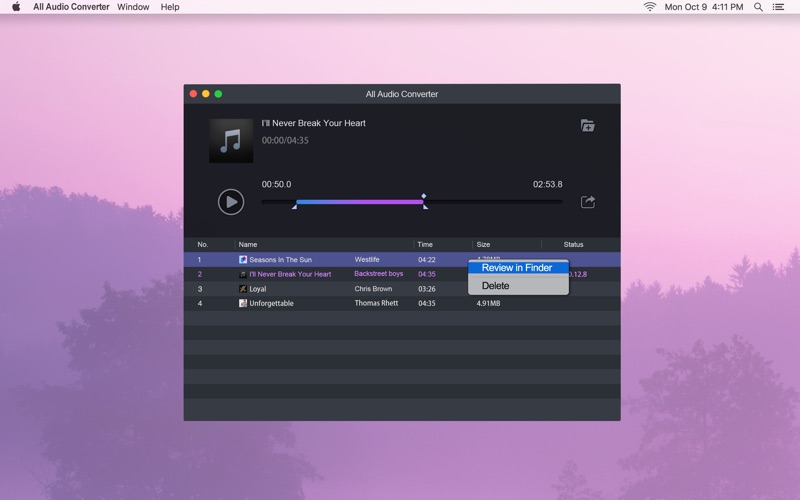Image resolution: width=800 pixels, height=500 pixels.
Task: Click the Wi-Fi status icon
Action: (649, 7)
